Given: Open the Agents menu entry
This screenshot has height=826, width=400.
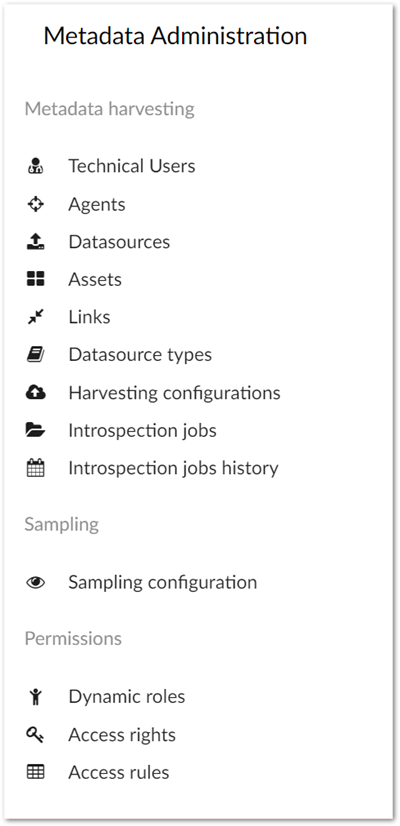Looking at the screenshot, I should tap(97, 204).
